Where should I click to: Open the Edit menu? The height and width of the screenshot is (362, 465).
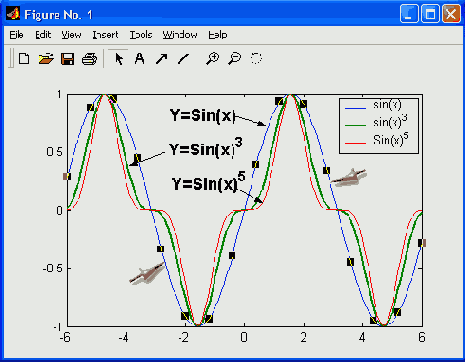point(43,35)
